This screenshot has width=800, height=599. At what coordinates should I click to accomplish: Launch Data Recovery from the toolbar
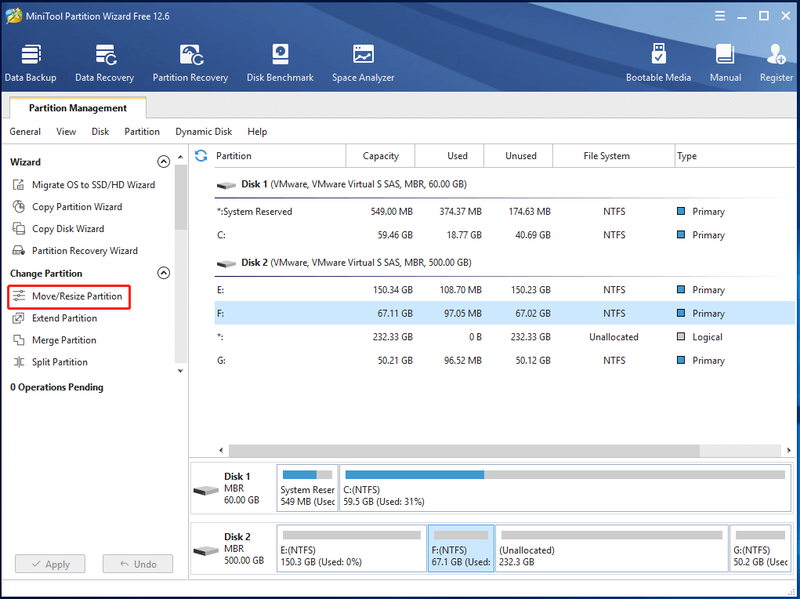(105, 63)
